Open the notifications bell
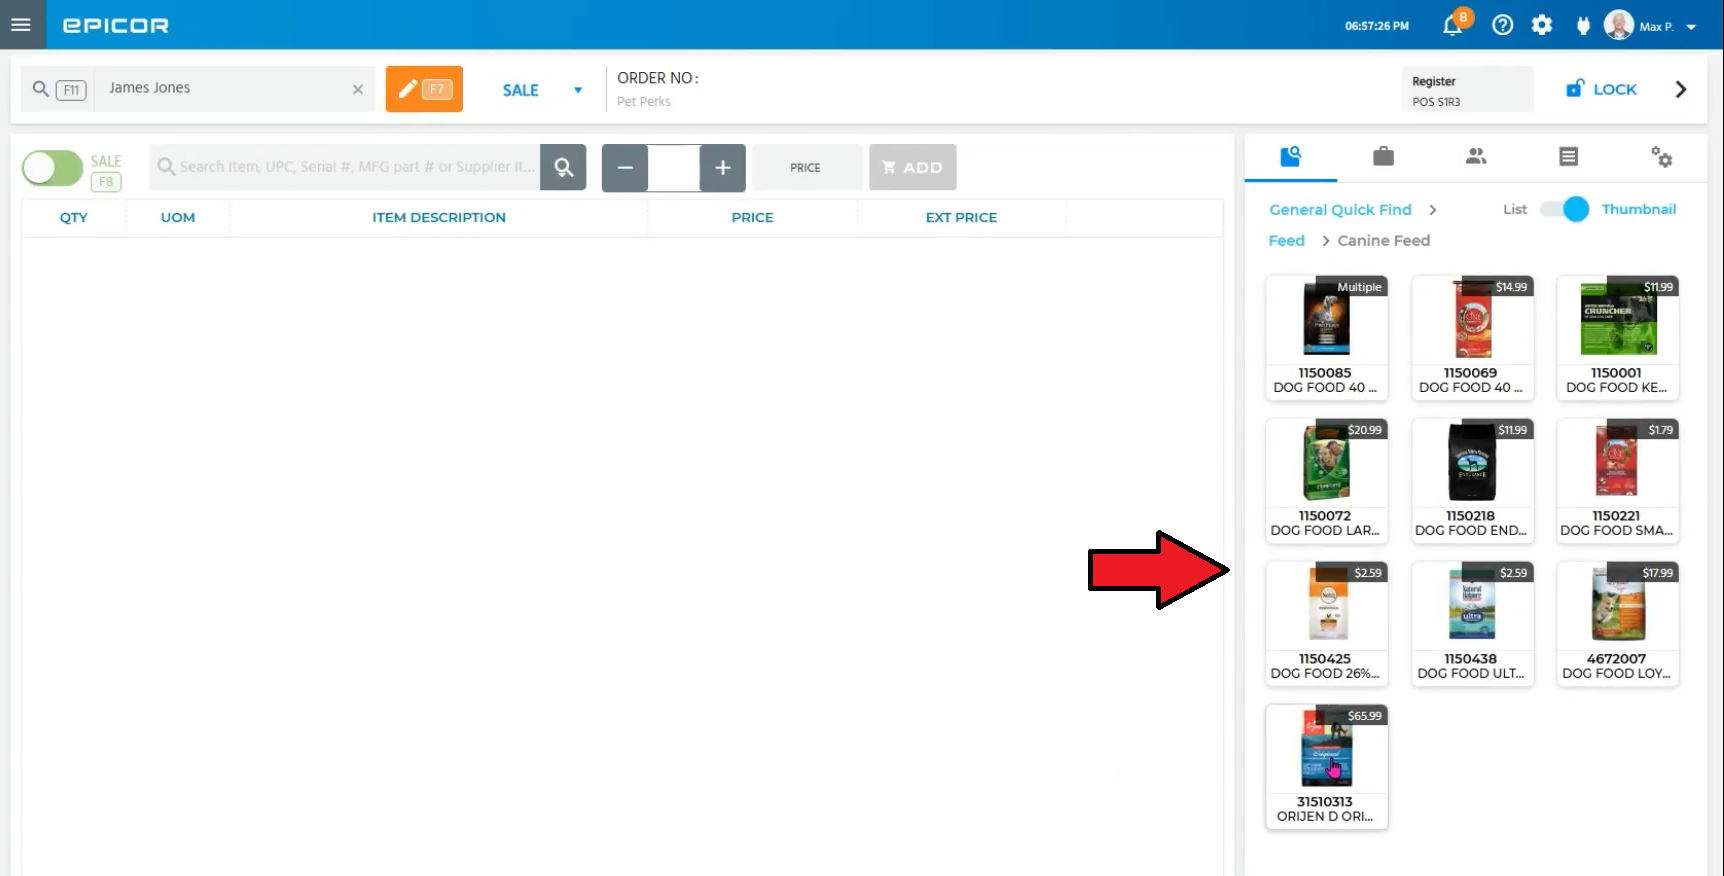The width and height of the screenshot is (1724, 876). (x=1453, y=26)
